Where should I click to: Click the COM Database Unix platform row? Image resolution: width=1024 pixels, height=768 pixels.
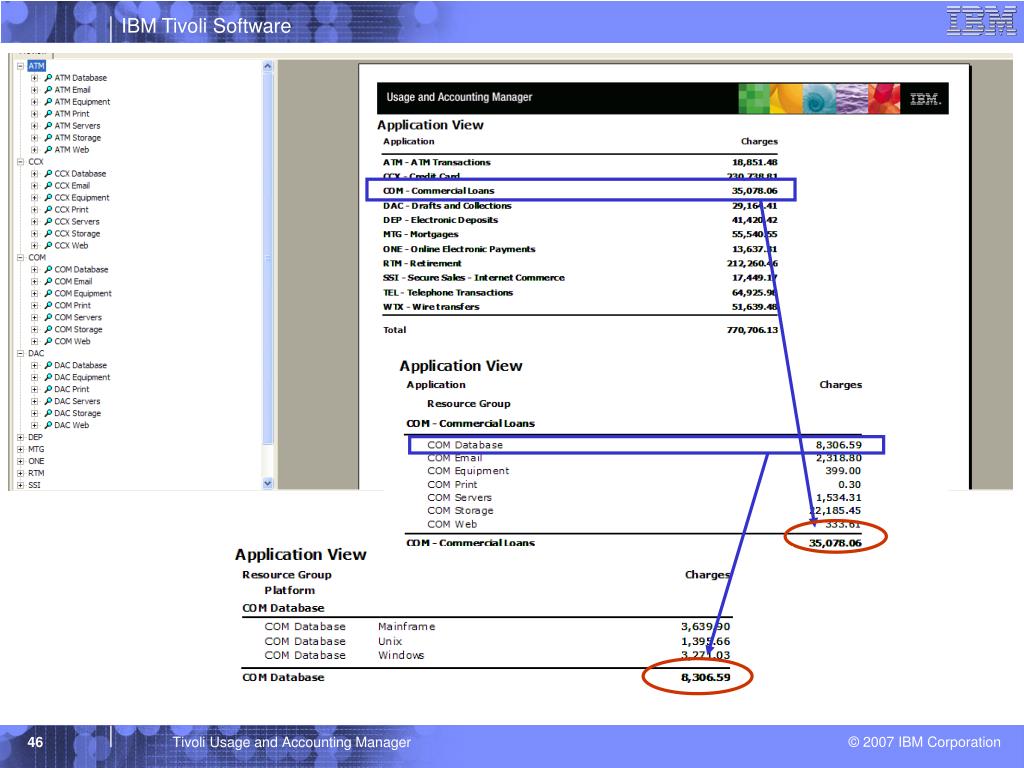(x=497, y=641)
